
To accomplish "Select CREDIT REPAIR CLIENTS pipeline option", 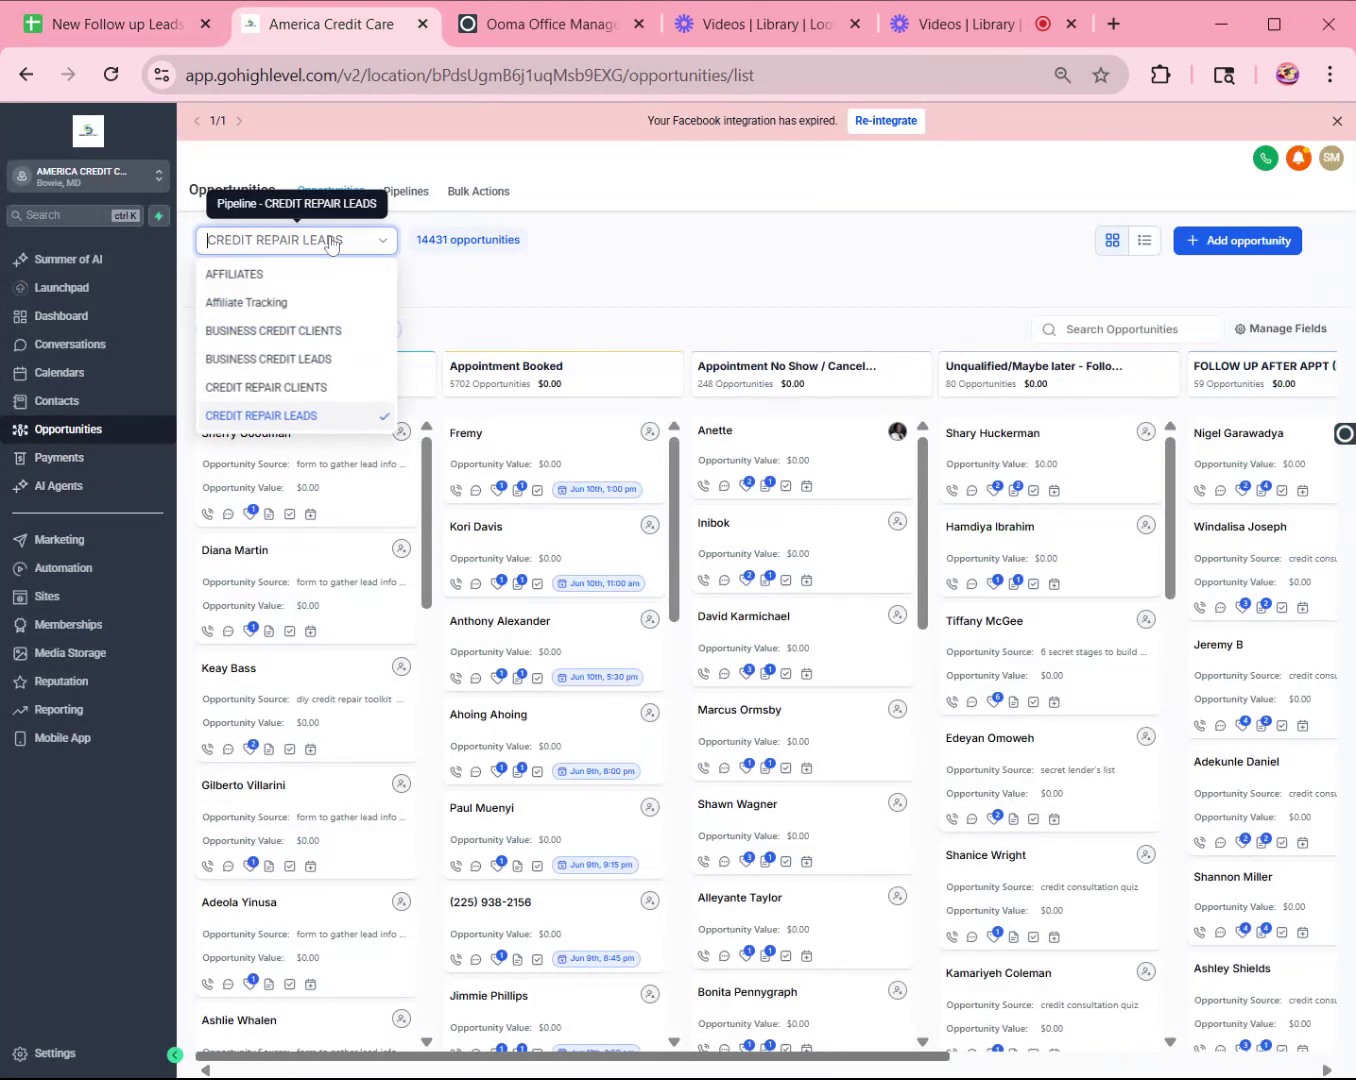I will pos(296,388).
